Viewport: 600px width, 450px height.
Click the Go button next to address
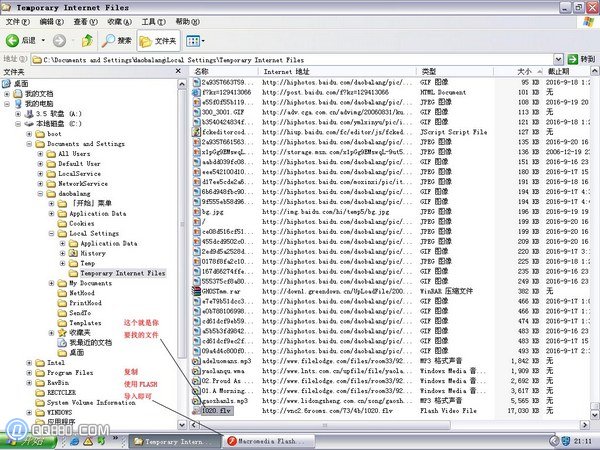(x=581, y=59)
